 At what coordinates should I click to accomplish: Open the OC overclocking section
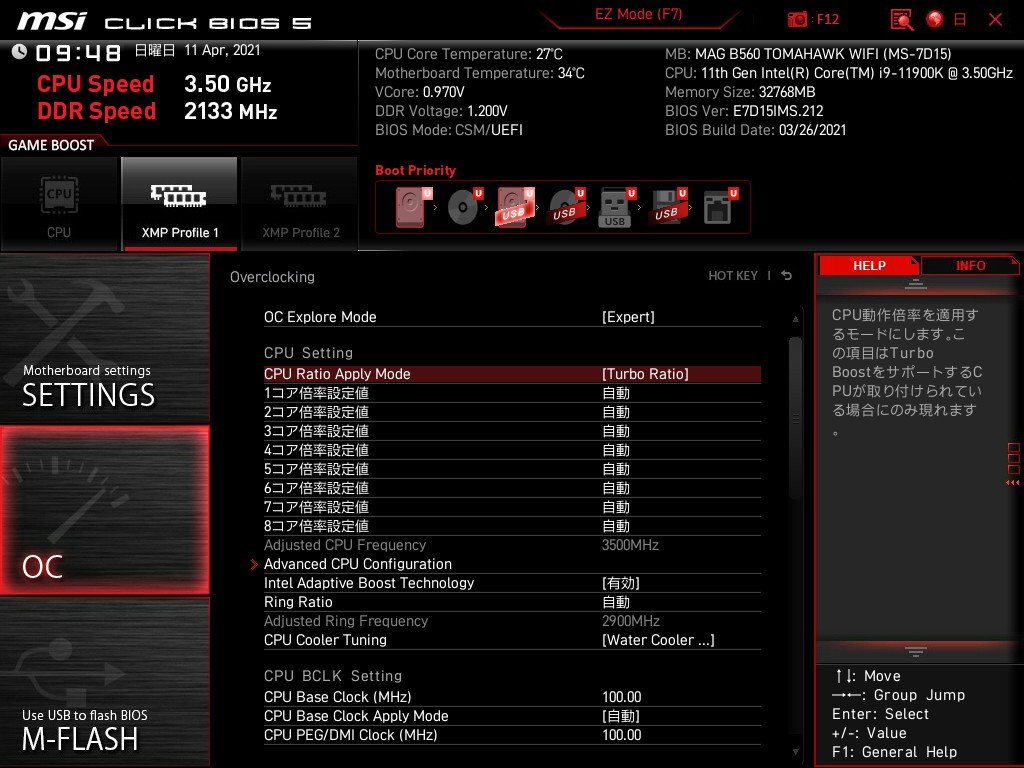[104, 510]
